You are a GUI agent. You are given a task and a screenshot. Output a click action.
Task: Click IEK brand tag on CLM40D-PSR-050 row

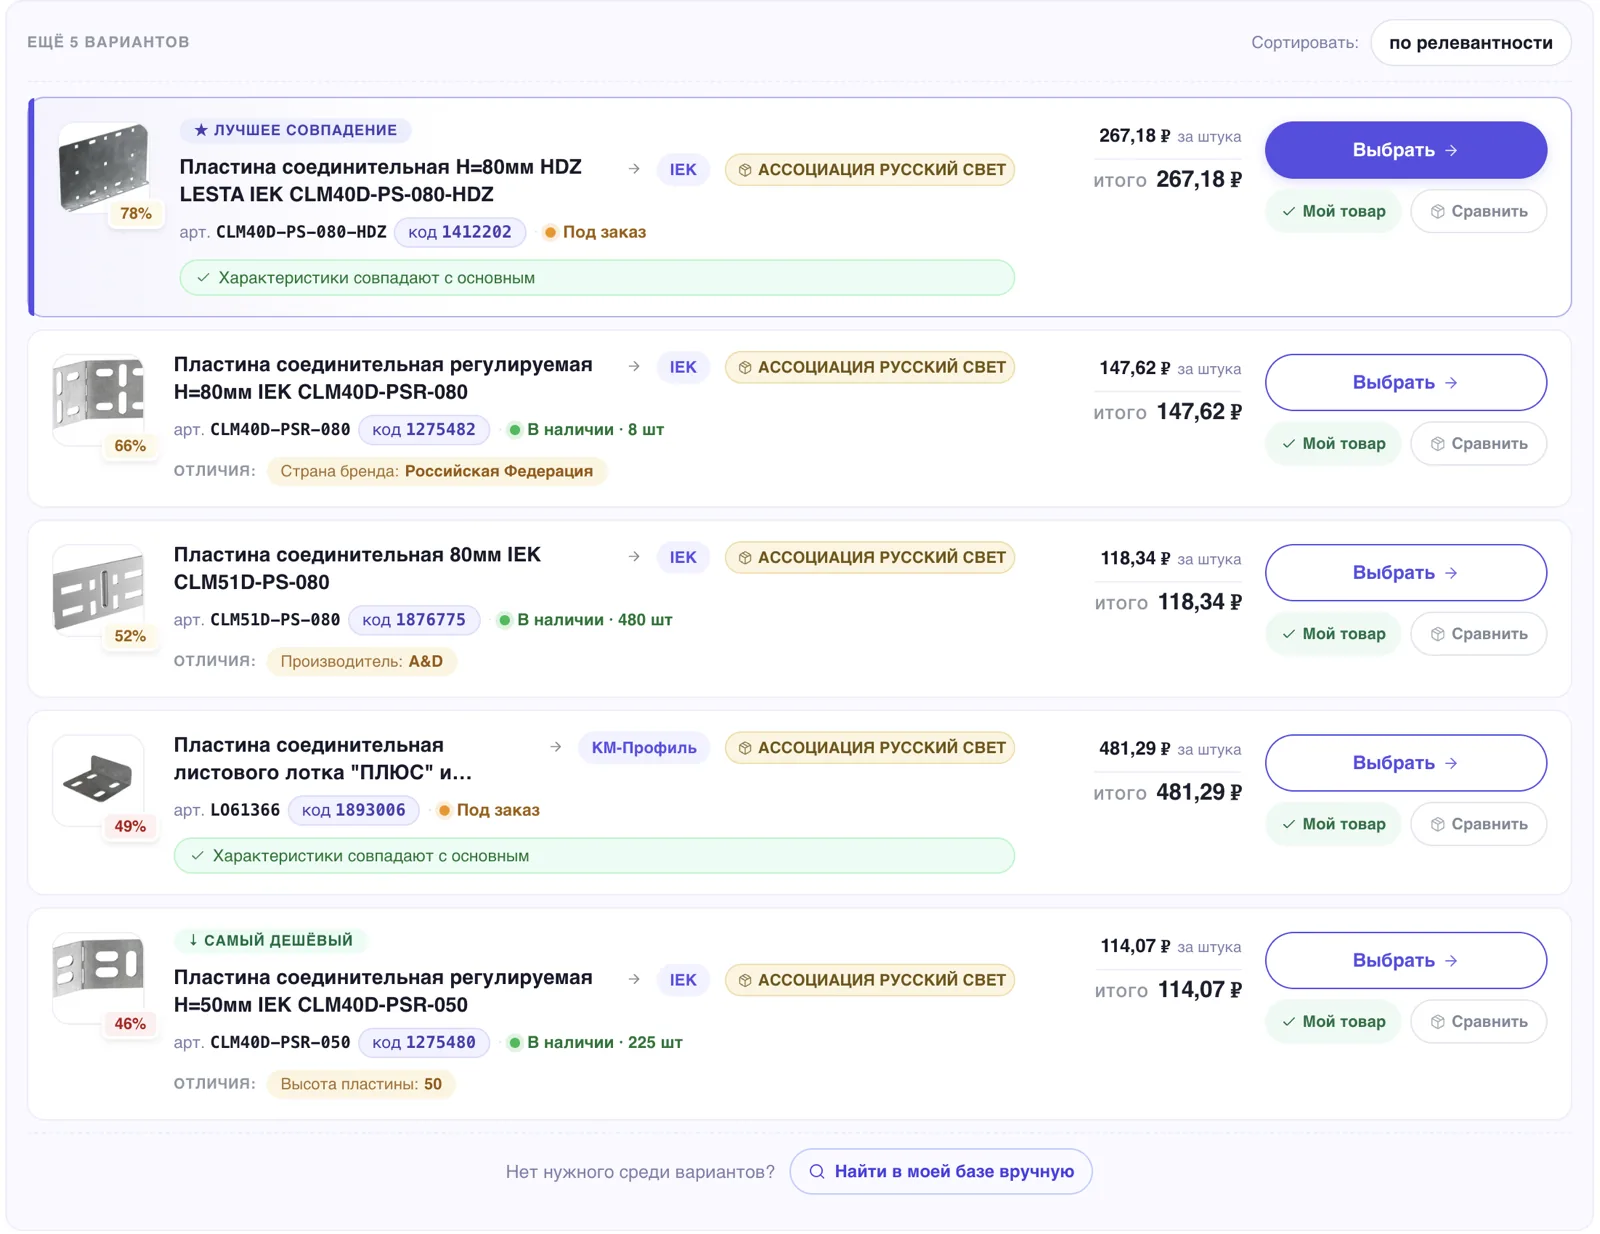click(683, 980)
